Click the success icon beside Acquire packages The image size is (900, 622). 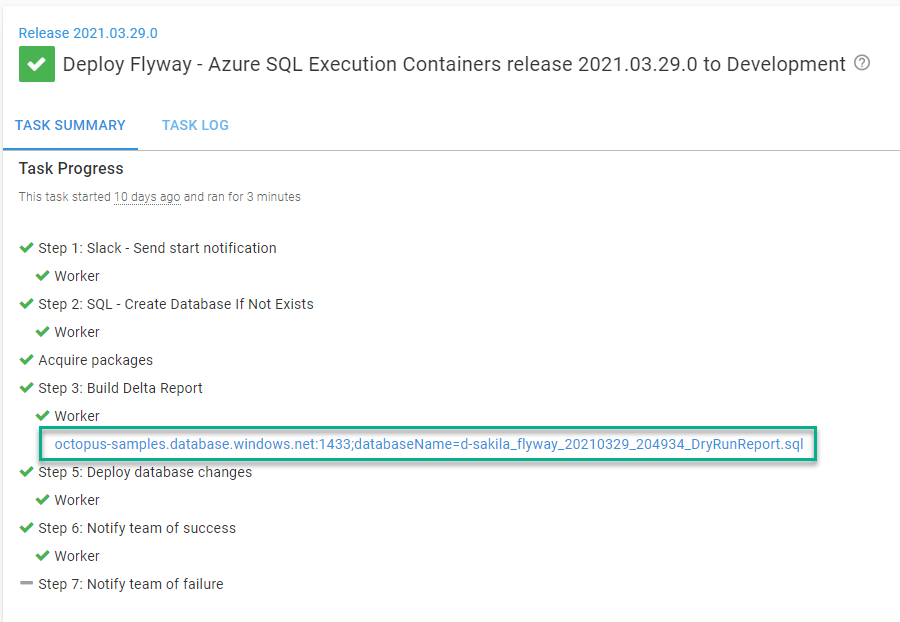tap(24, 359)
